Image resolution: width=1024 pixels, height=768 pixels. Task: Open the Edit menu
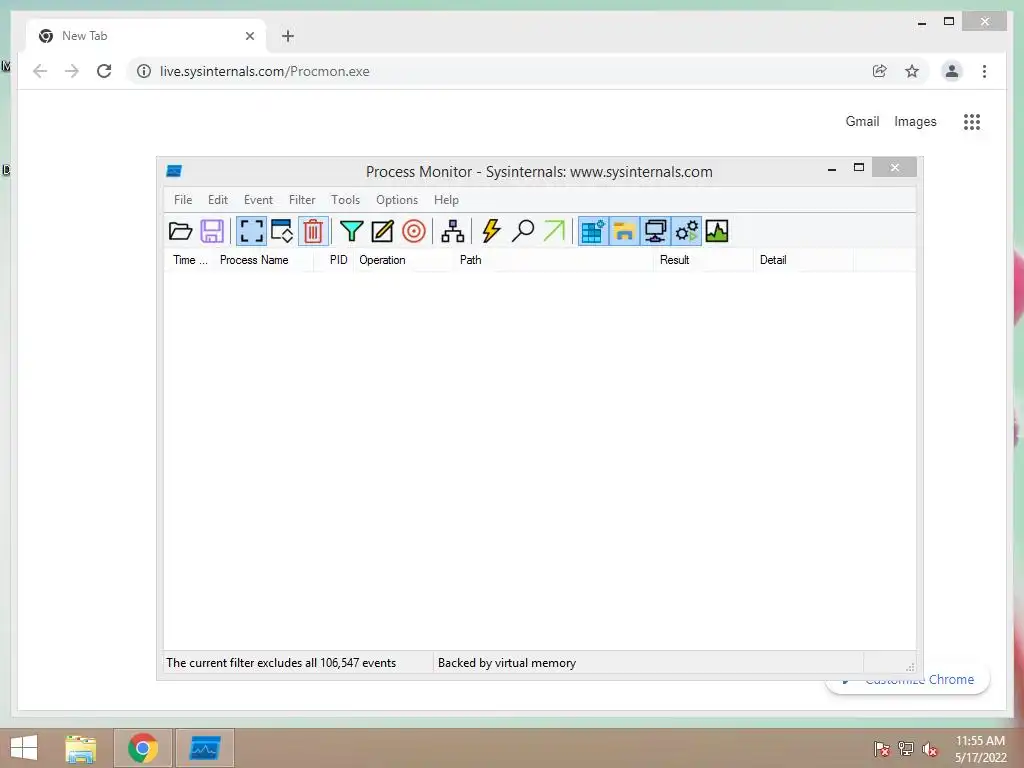217,200
